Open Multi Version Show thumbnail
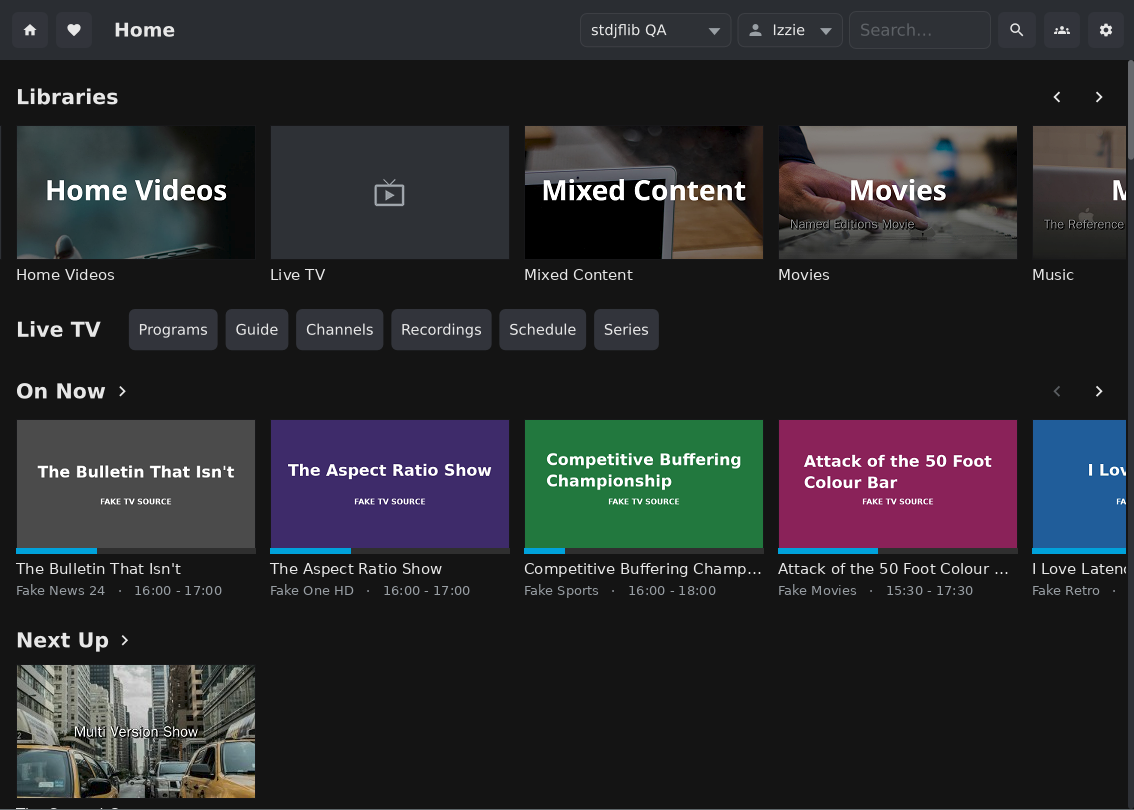 (x=136, y=731)
